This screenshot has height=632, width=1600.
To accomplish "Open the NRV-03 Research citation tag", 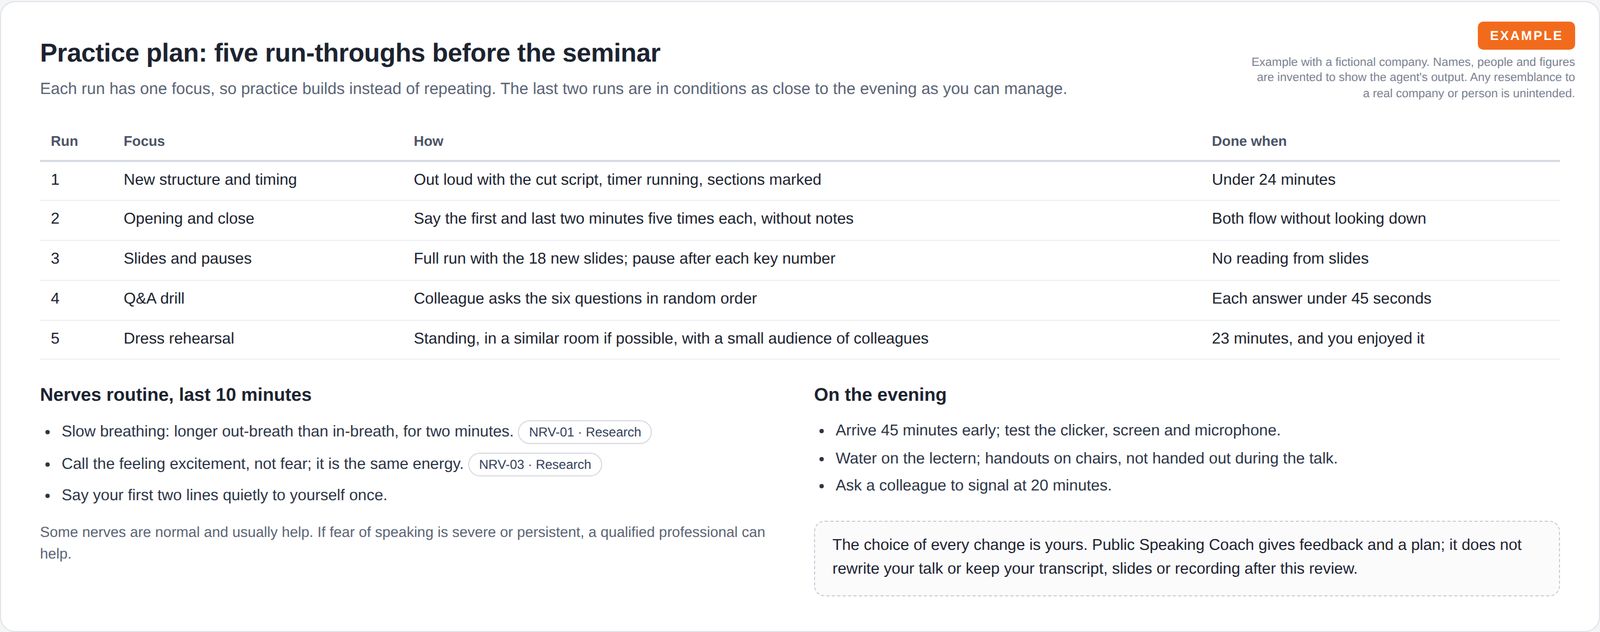I will tap(535, 464).
